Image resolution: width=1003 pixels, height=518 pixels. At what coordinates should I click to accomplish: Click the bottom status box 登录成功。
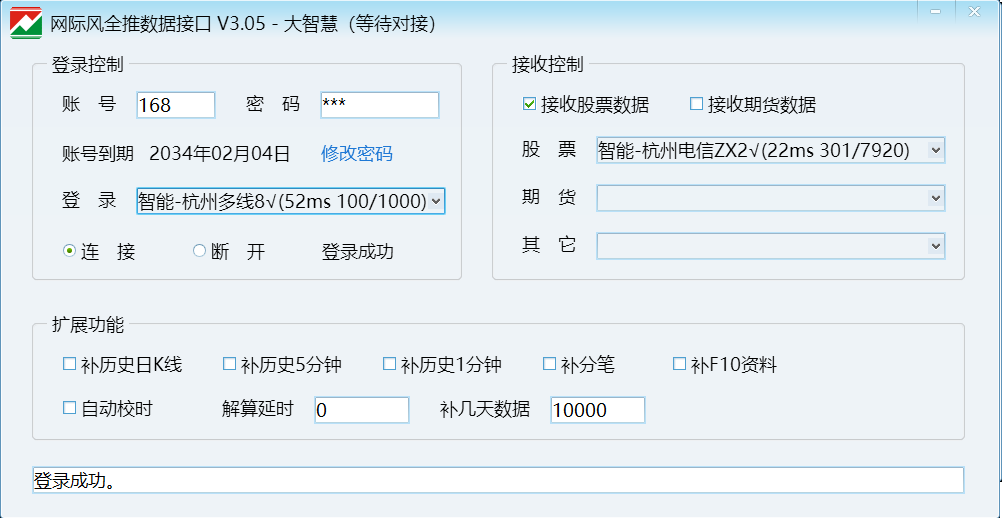[x=498, y=480]
